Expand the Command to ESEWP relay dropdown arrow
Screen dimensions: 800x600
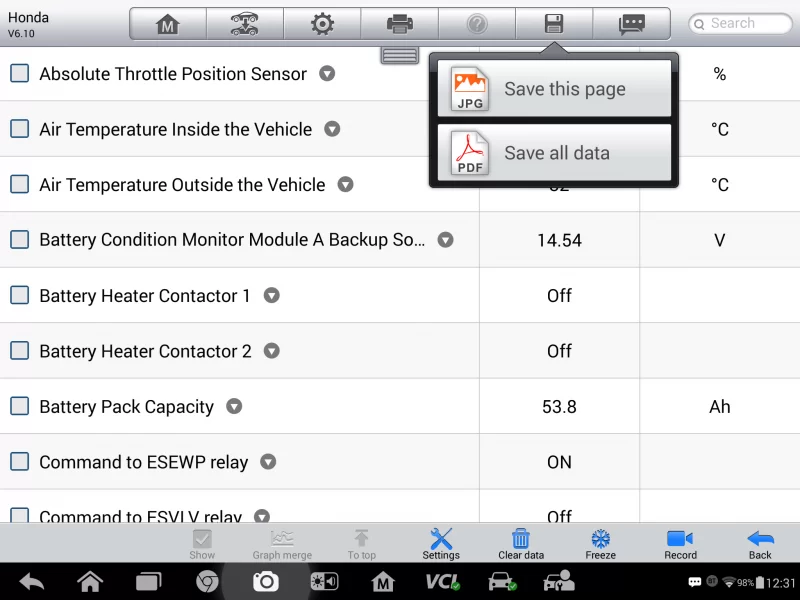tap(268, 462)
